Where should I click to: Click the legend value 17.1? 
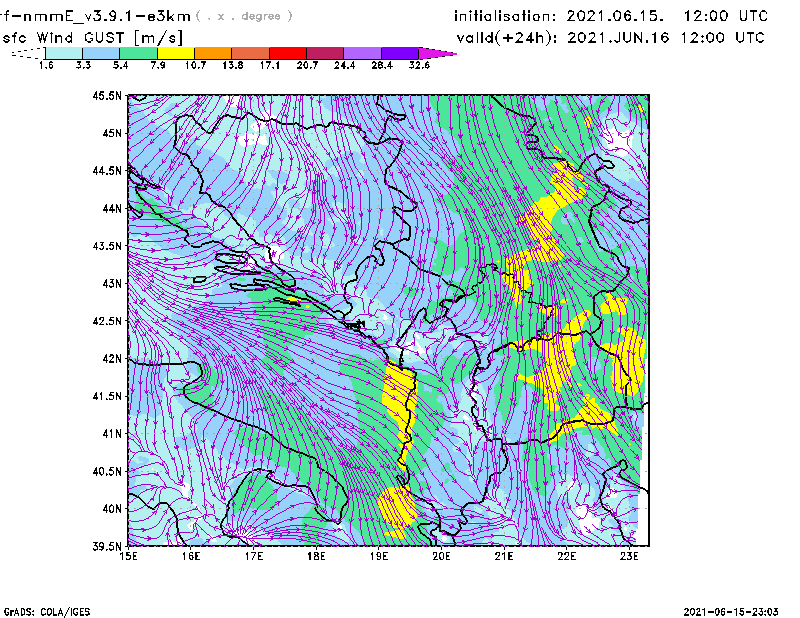pos(270,65)
